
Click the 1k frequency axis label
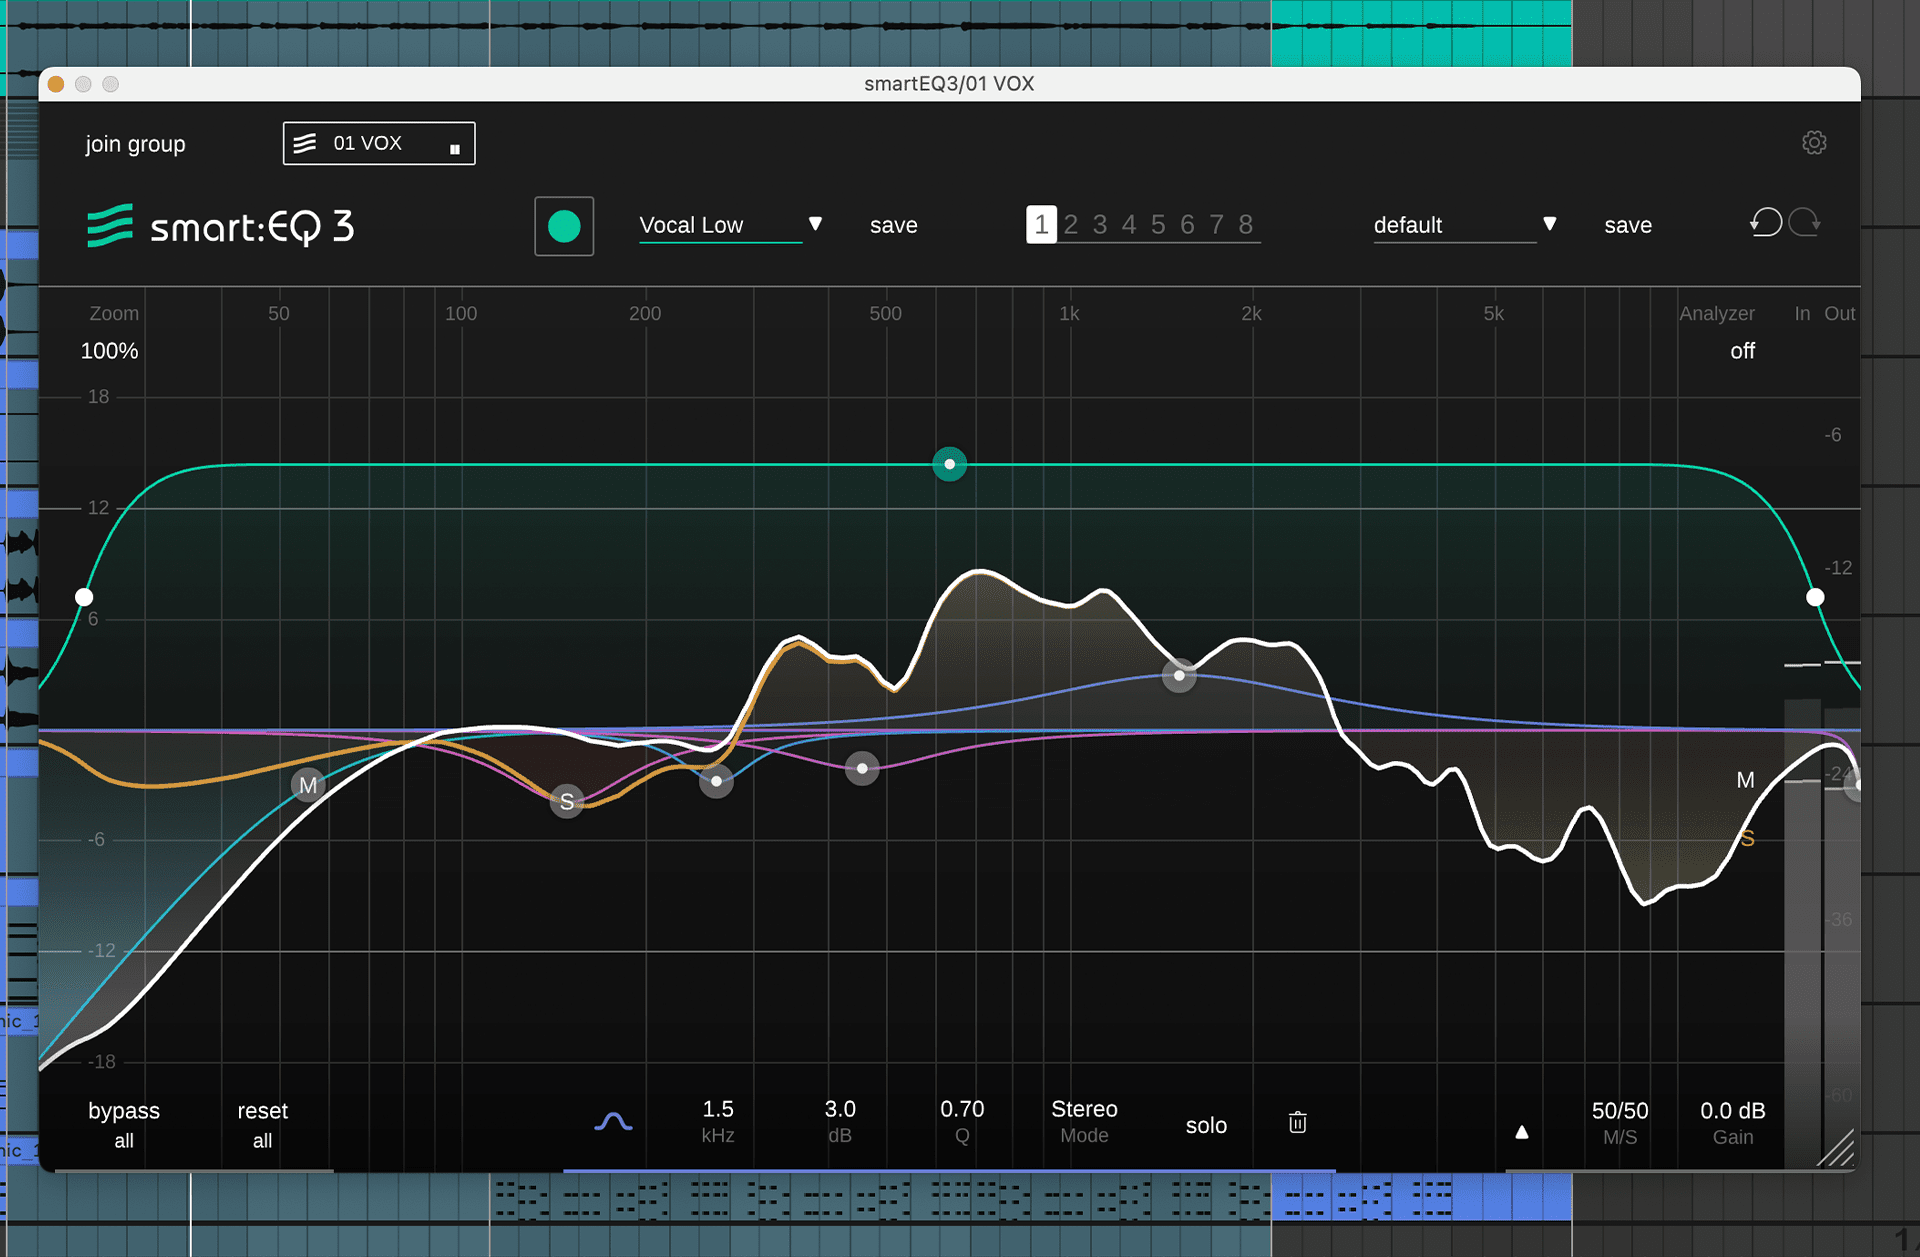1069,313
